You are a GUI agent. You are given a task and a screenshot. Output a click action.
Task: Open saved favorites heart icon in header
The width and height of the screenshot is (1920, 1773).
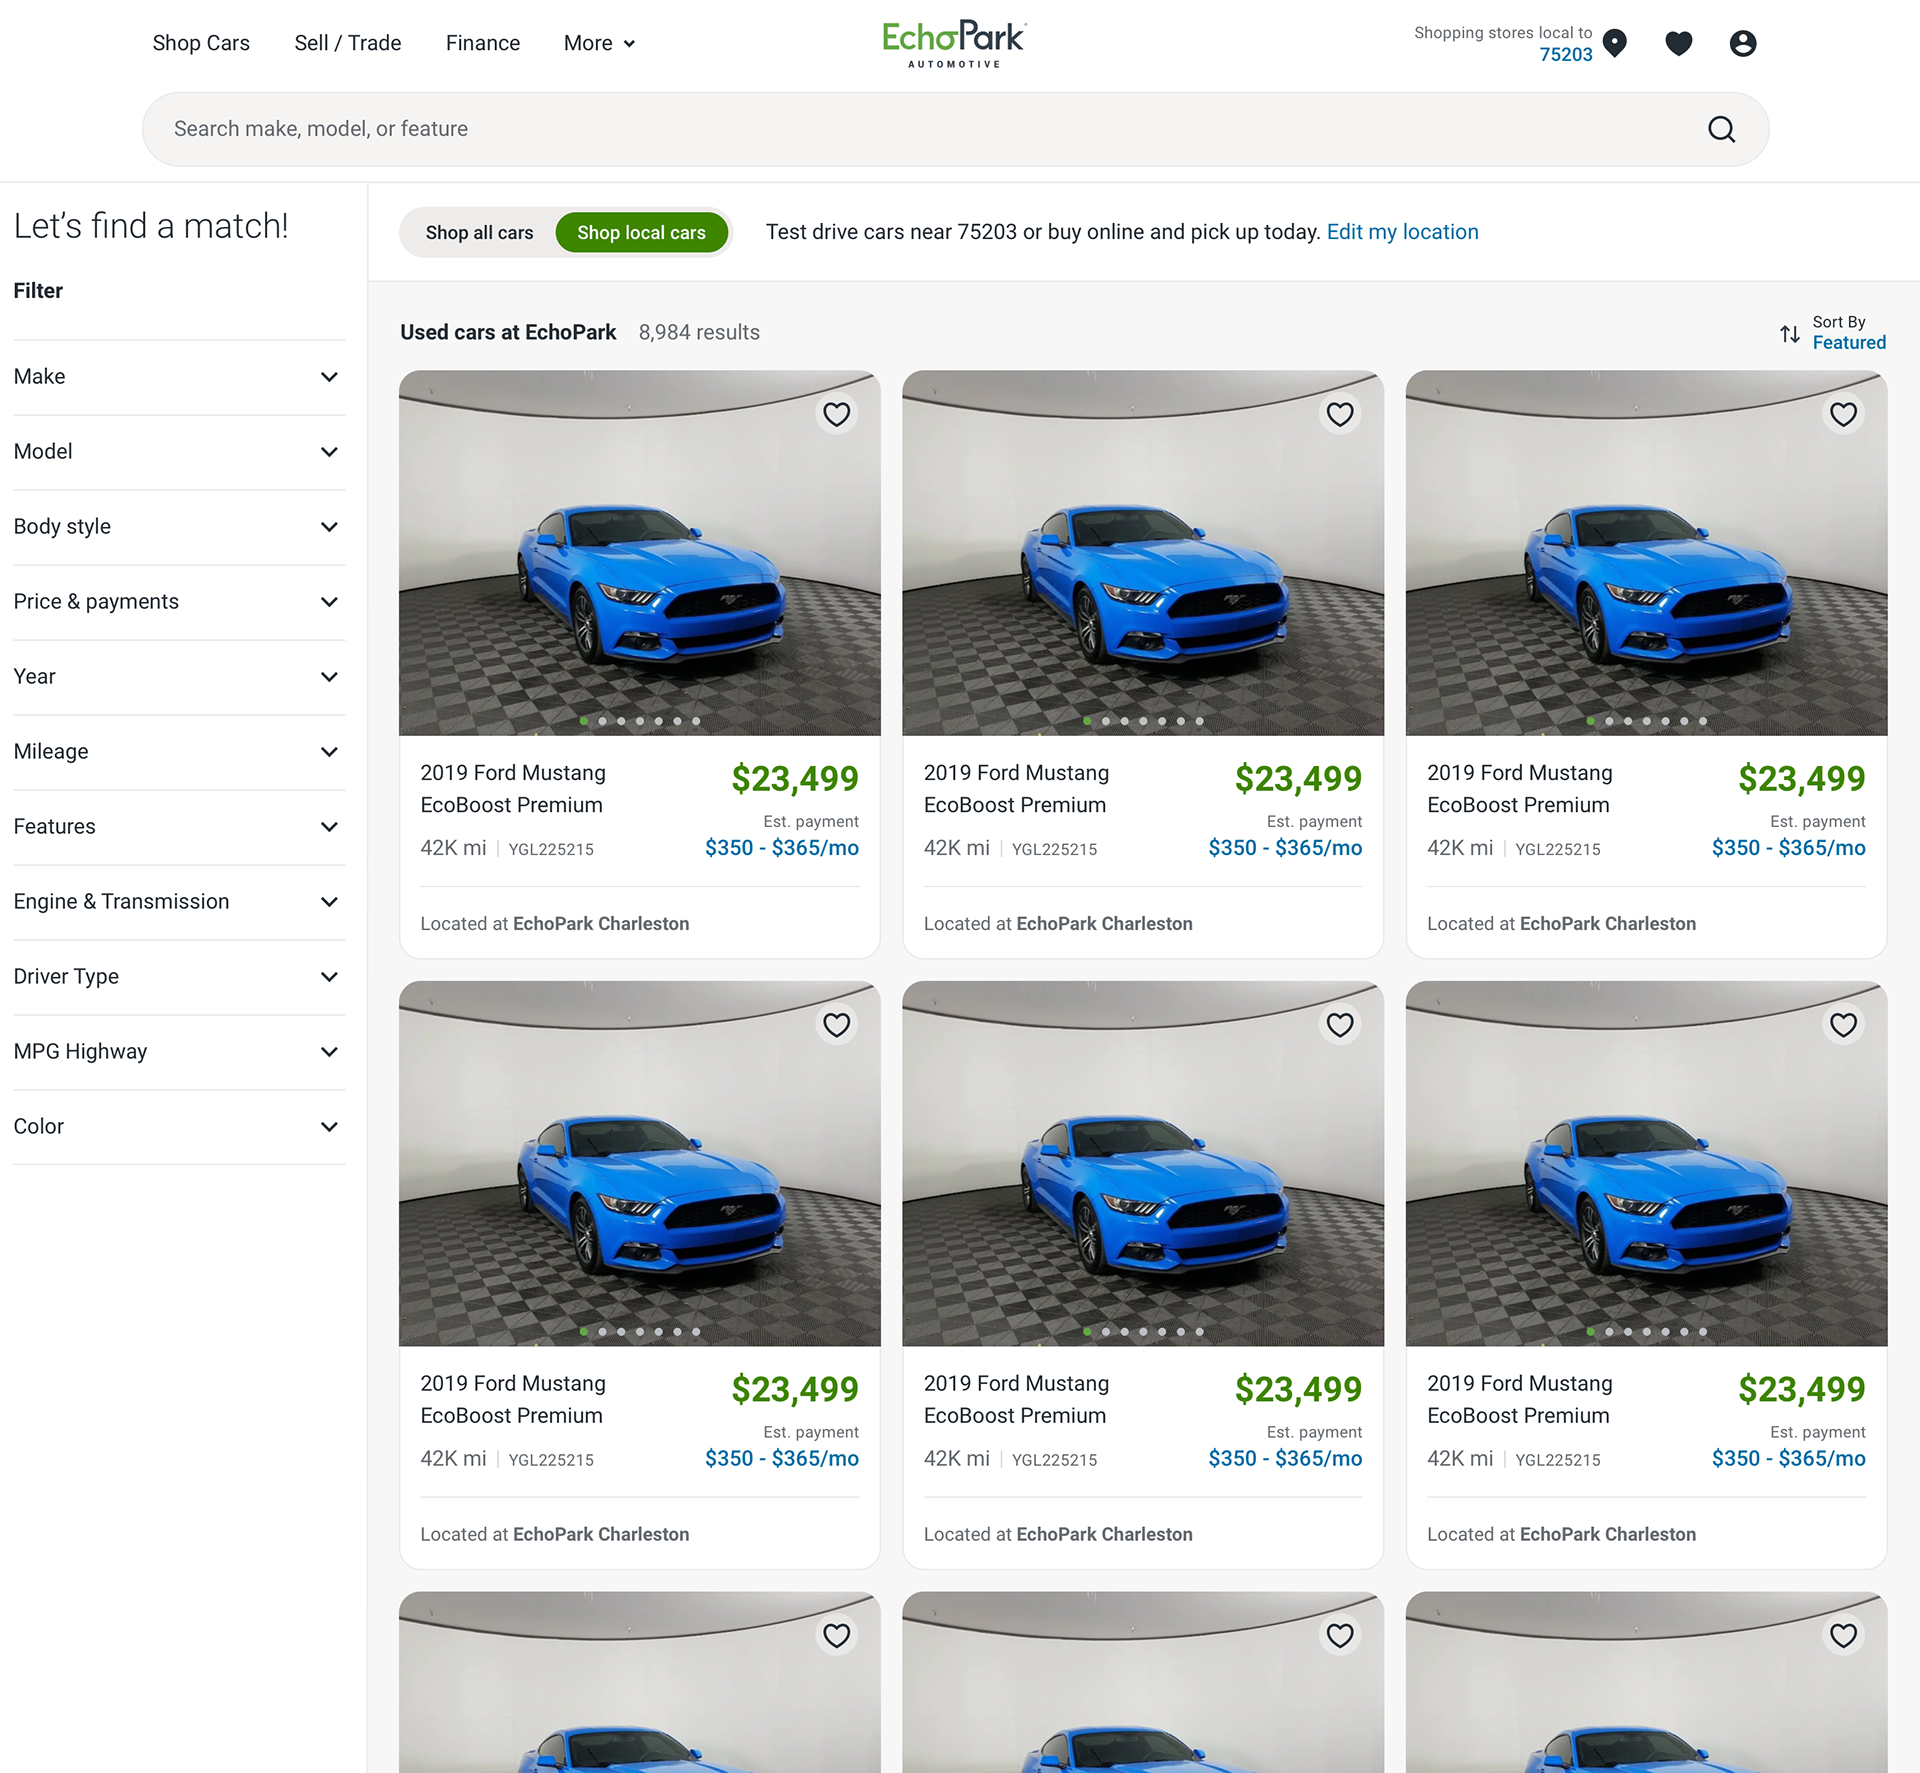point(1679,43)
